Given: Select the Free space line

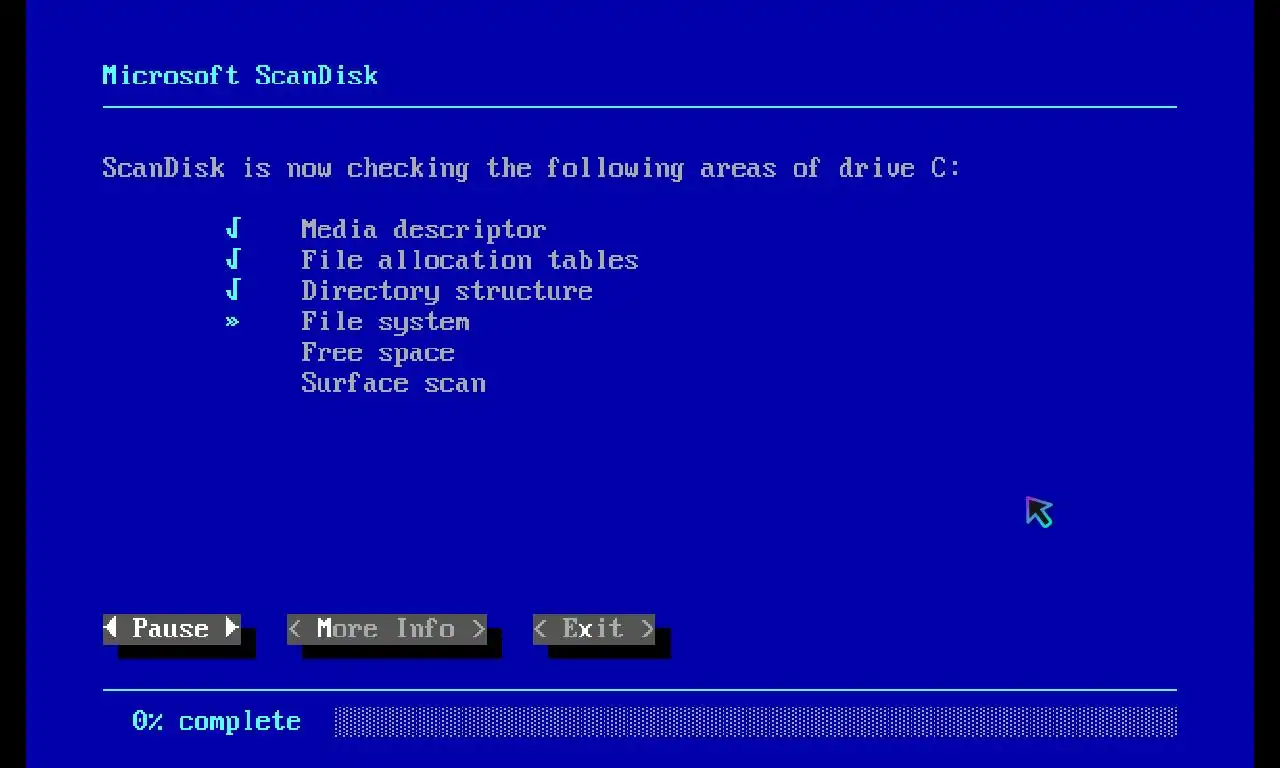Looking at the screenshot, I should point(378,353).
